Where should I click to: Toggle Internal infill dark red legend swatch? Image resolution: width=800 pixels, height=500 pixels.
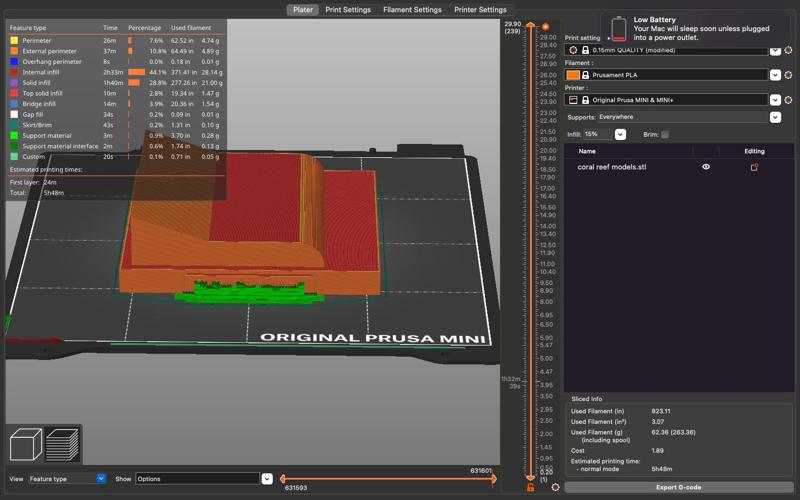click(14, 72)
